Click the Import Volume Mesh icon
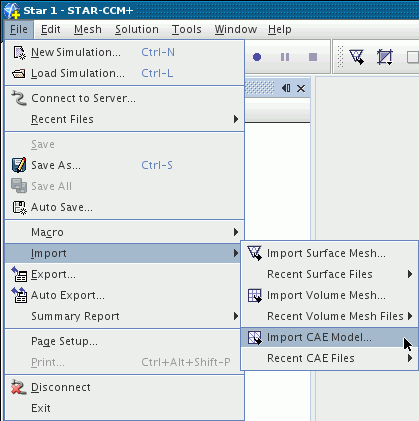Screen dimensions: 419x421 [255, 295]
